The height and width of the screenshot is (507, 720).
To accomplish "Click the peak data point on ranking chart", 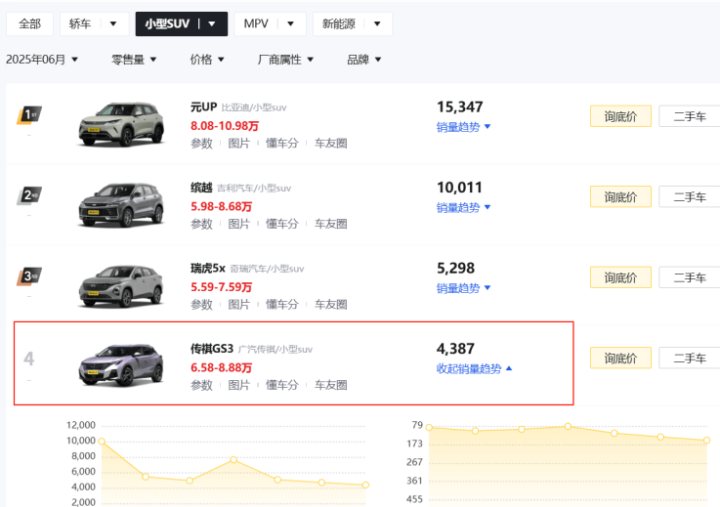I will tap(568, 426).
